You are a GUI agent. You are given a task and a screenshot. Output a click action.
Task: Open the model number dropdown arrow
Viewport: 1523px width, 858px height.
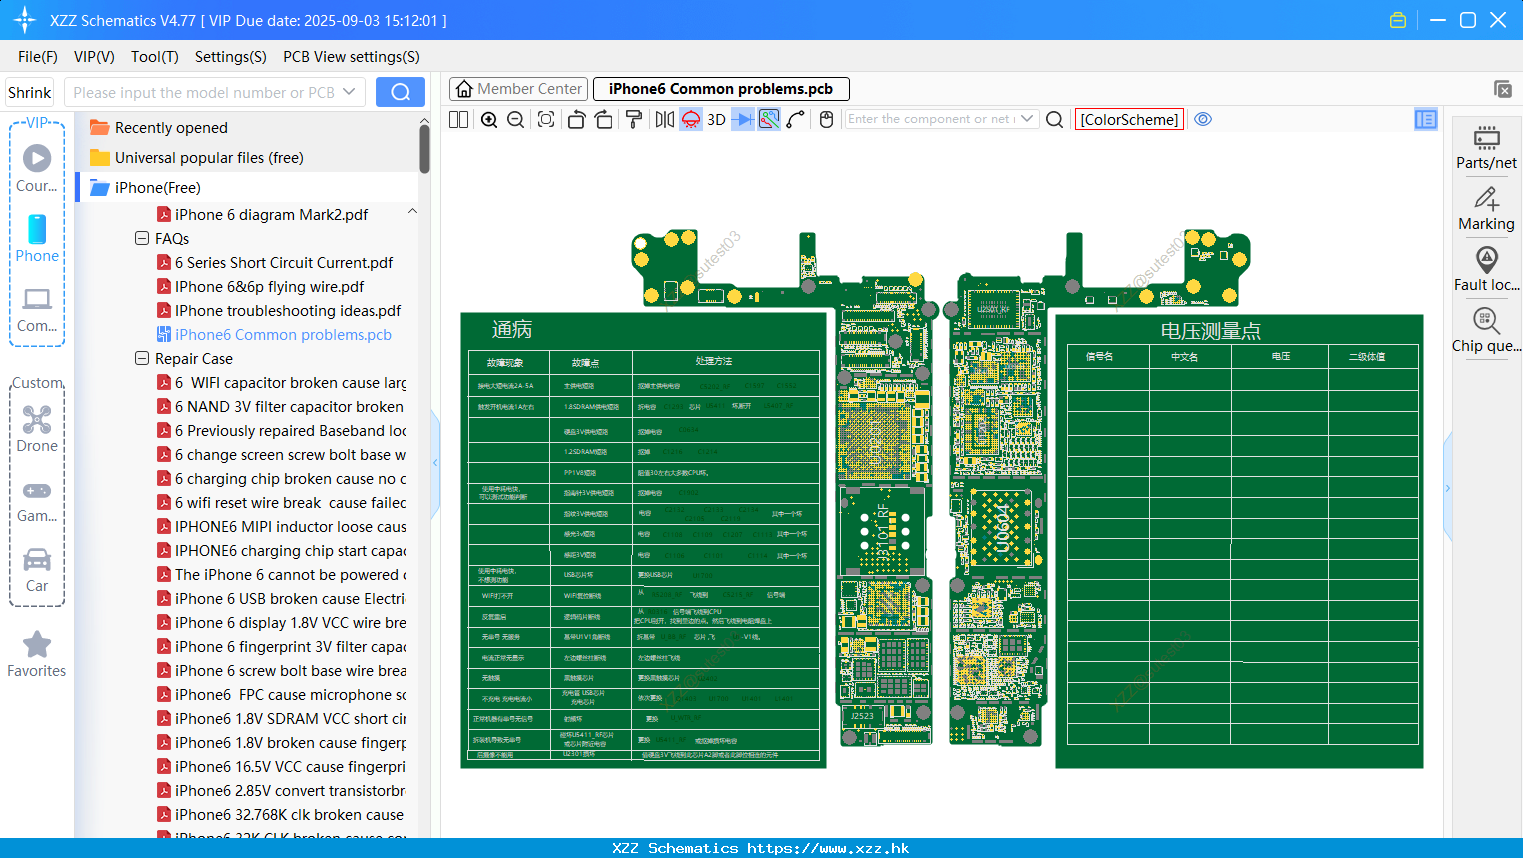point(349,92)
